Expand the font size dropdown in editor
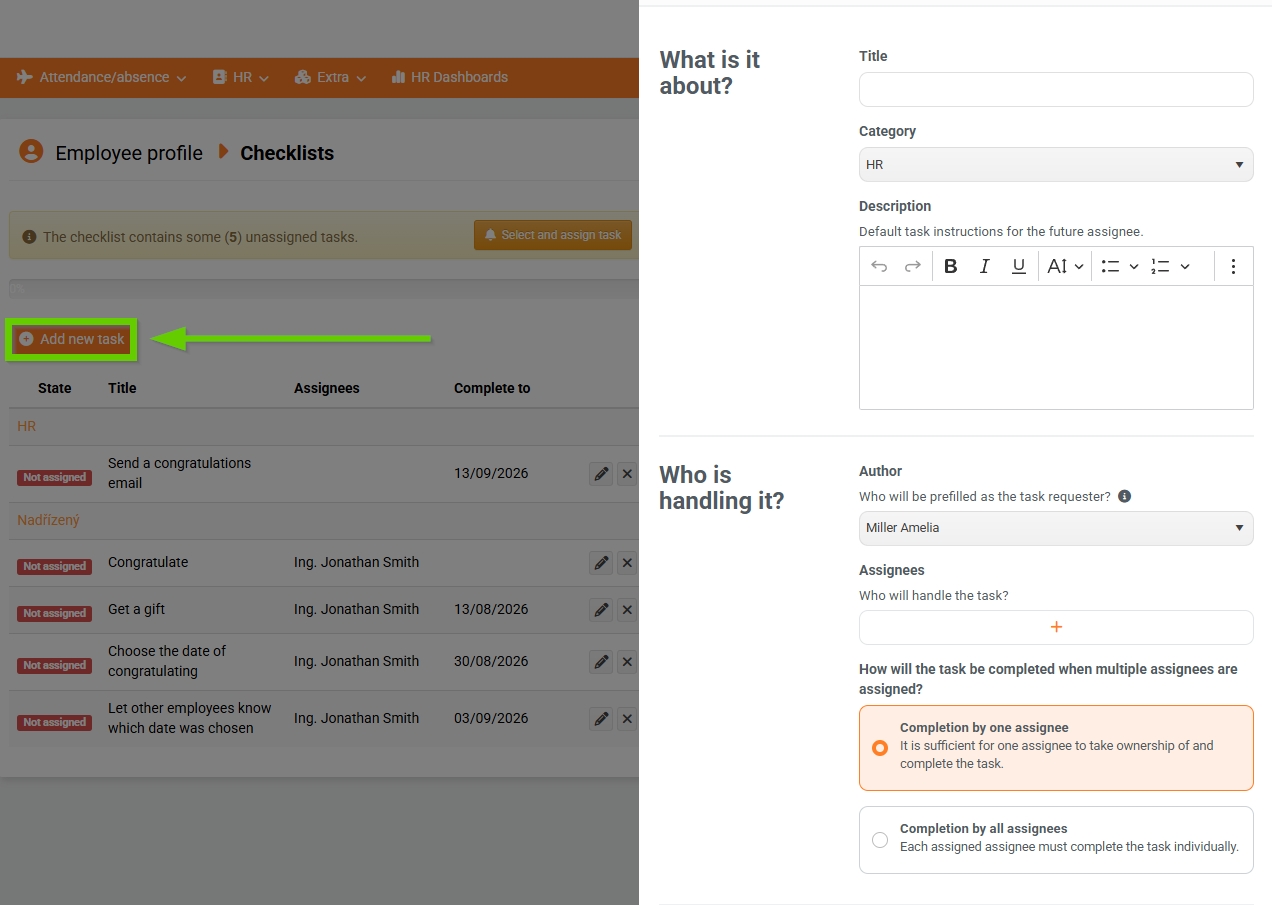This screenshot has height=905, width=1272. pyautogui.click(x=1066, y=266)
